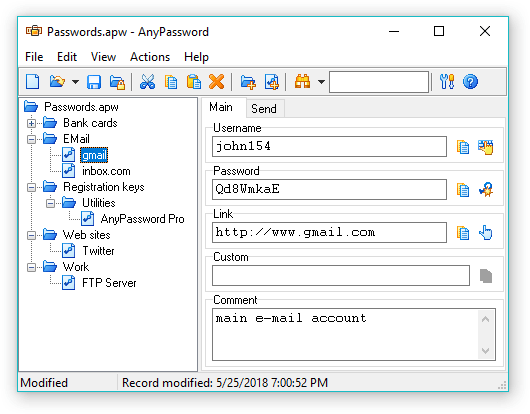Select the inbox.com record
Image resolution: width=530 pixels, height=414 pixels.
coord(106,171)
